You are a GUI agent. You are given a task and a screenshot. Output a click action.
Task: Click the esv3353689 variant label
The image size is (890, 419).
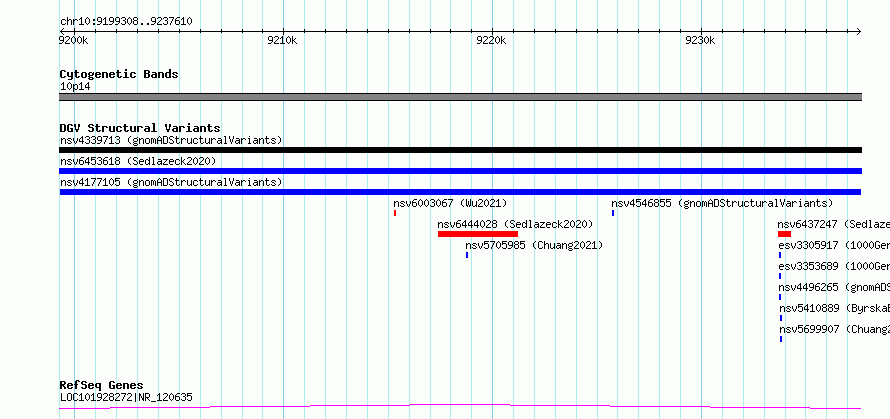(x=834, y=266)
